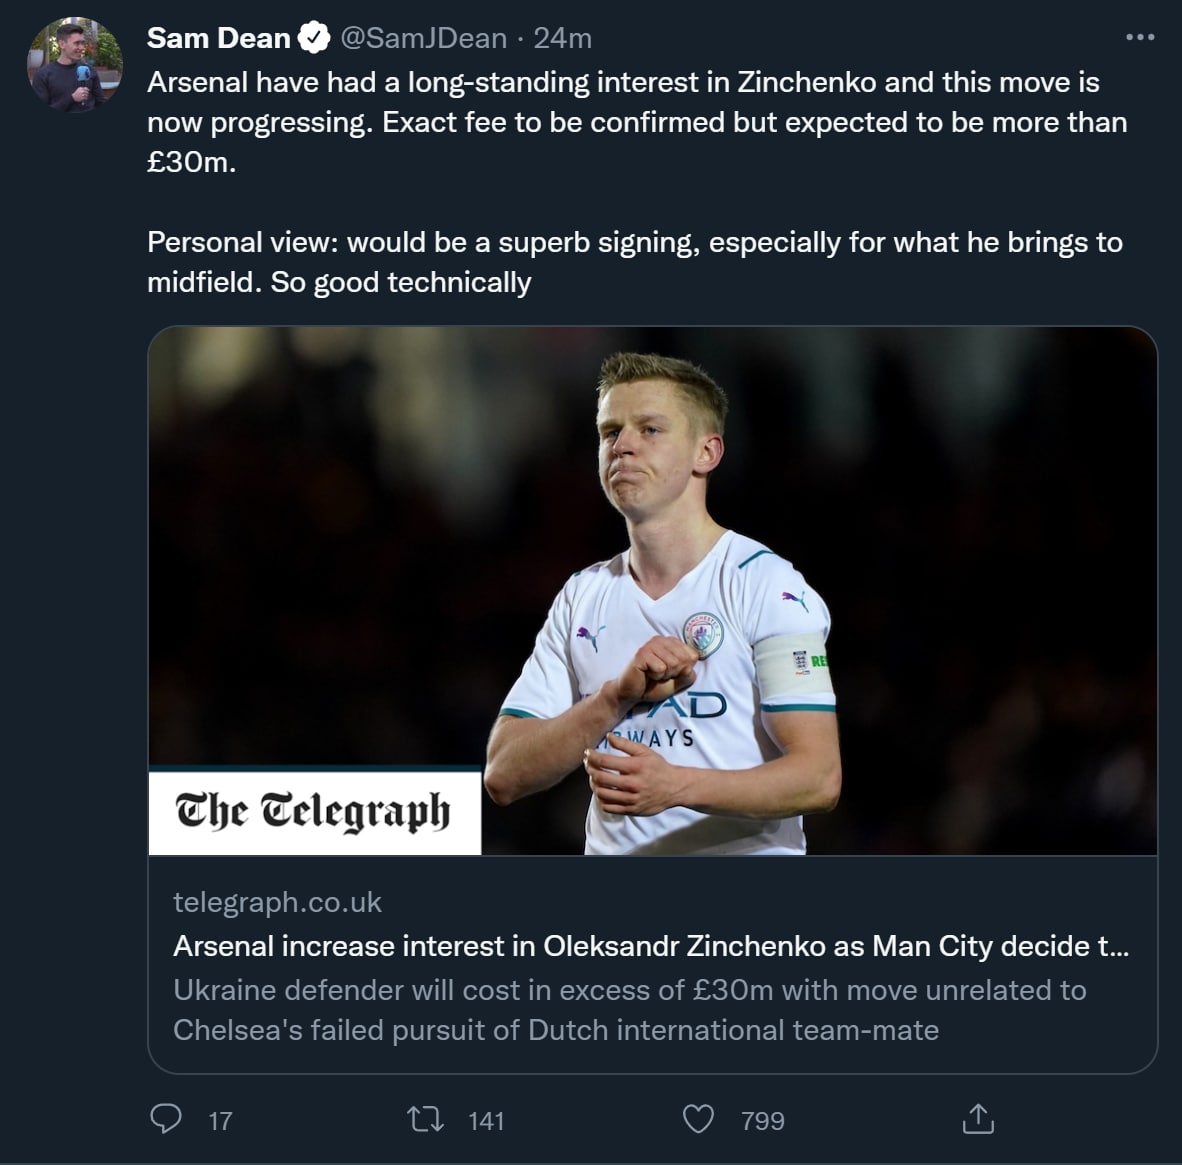
Task: Toggle the retweet arrows icon
Action: [426, 1119]
